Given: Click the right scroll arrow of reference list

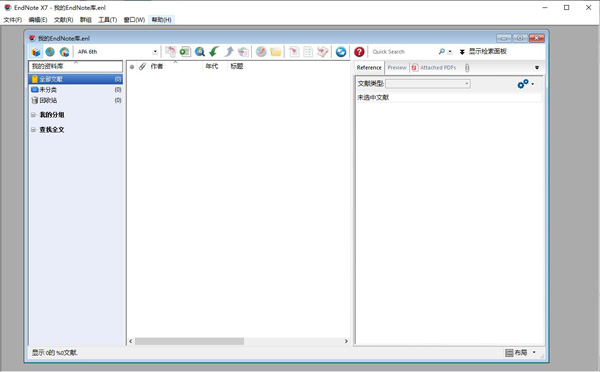Looking at the screenshot, I should pos(346,341).
